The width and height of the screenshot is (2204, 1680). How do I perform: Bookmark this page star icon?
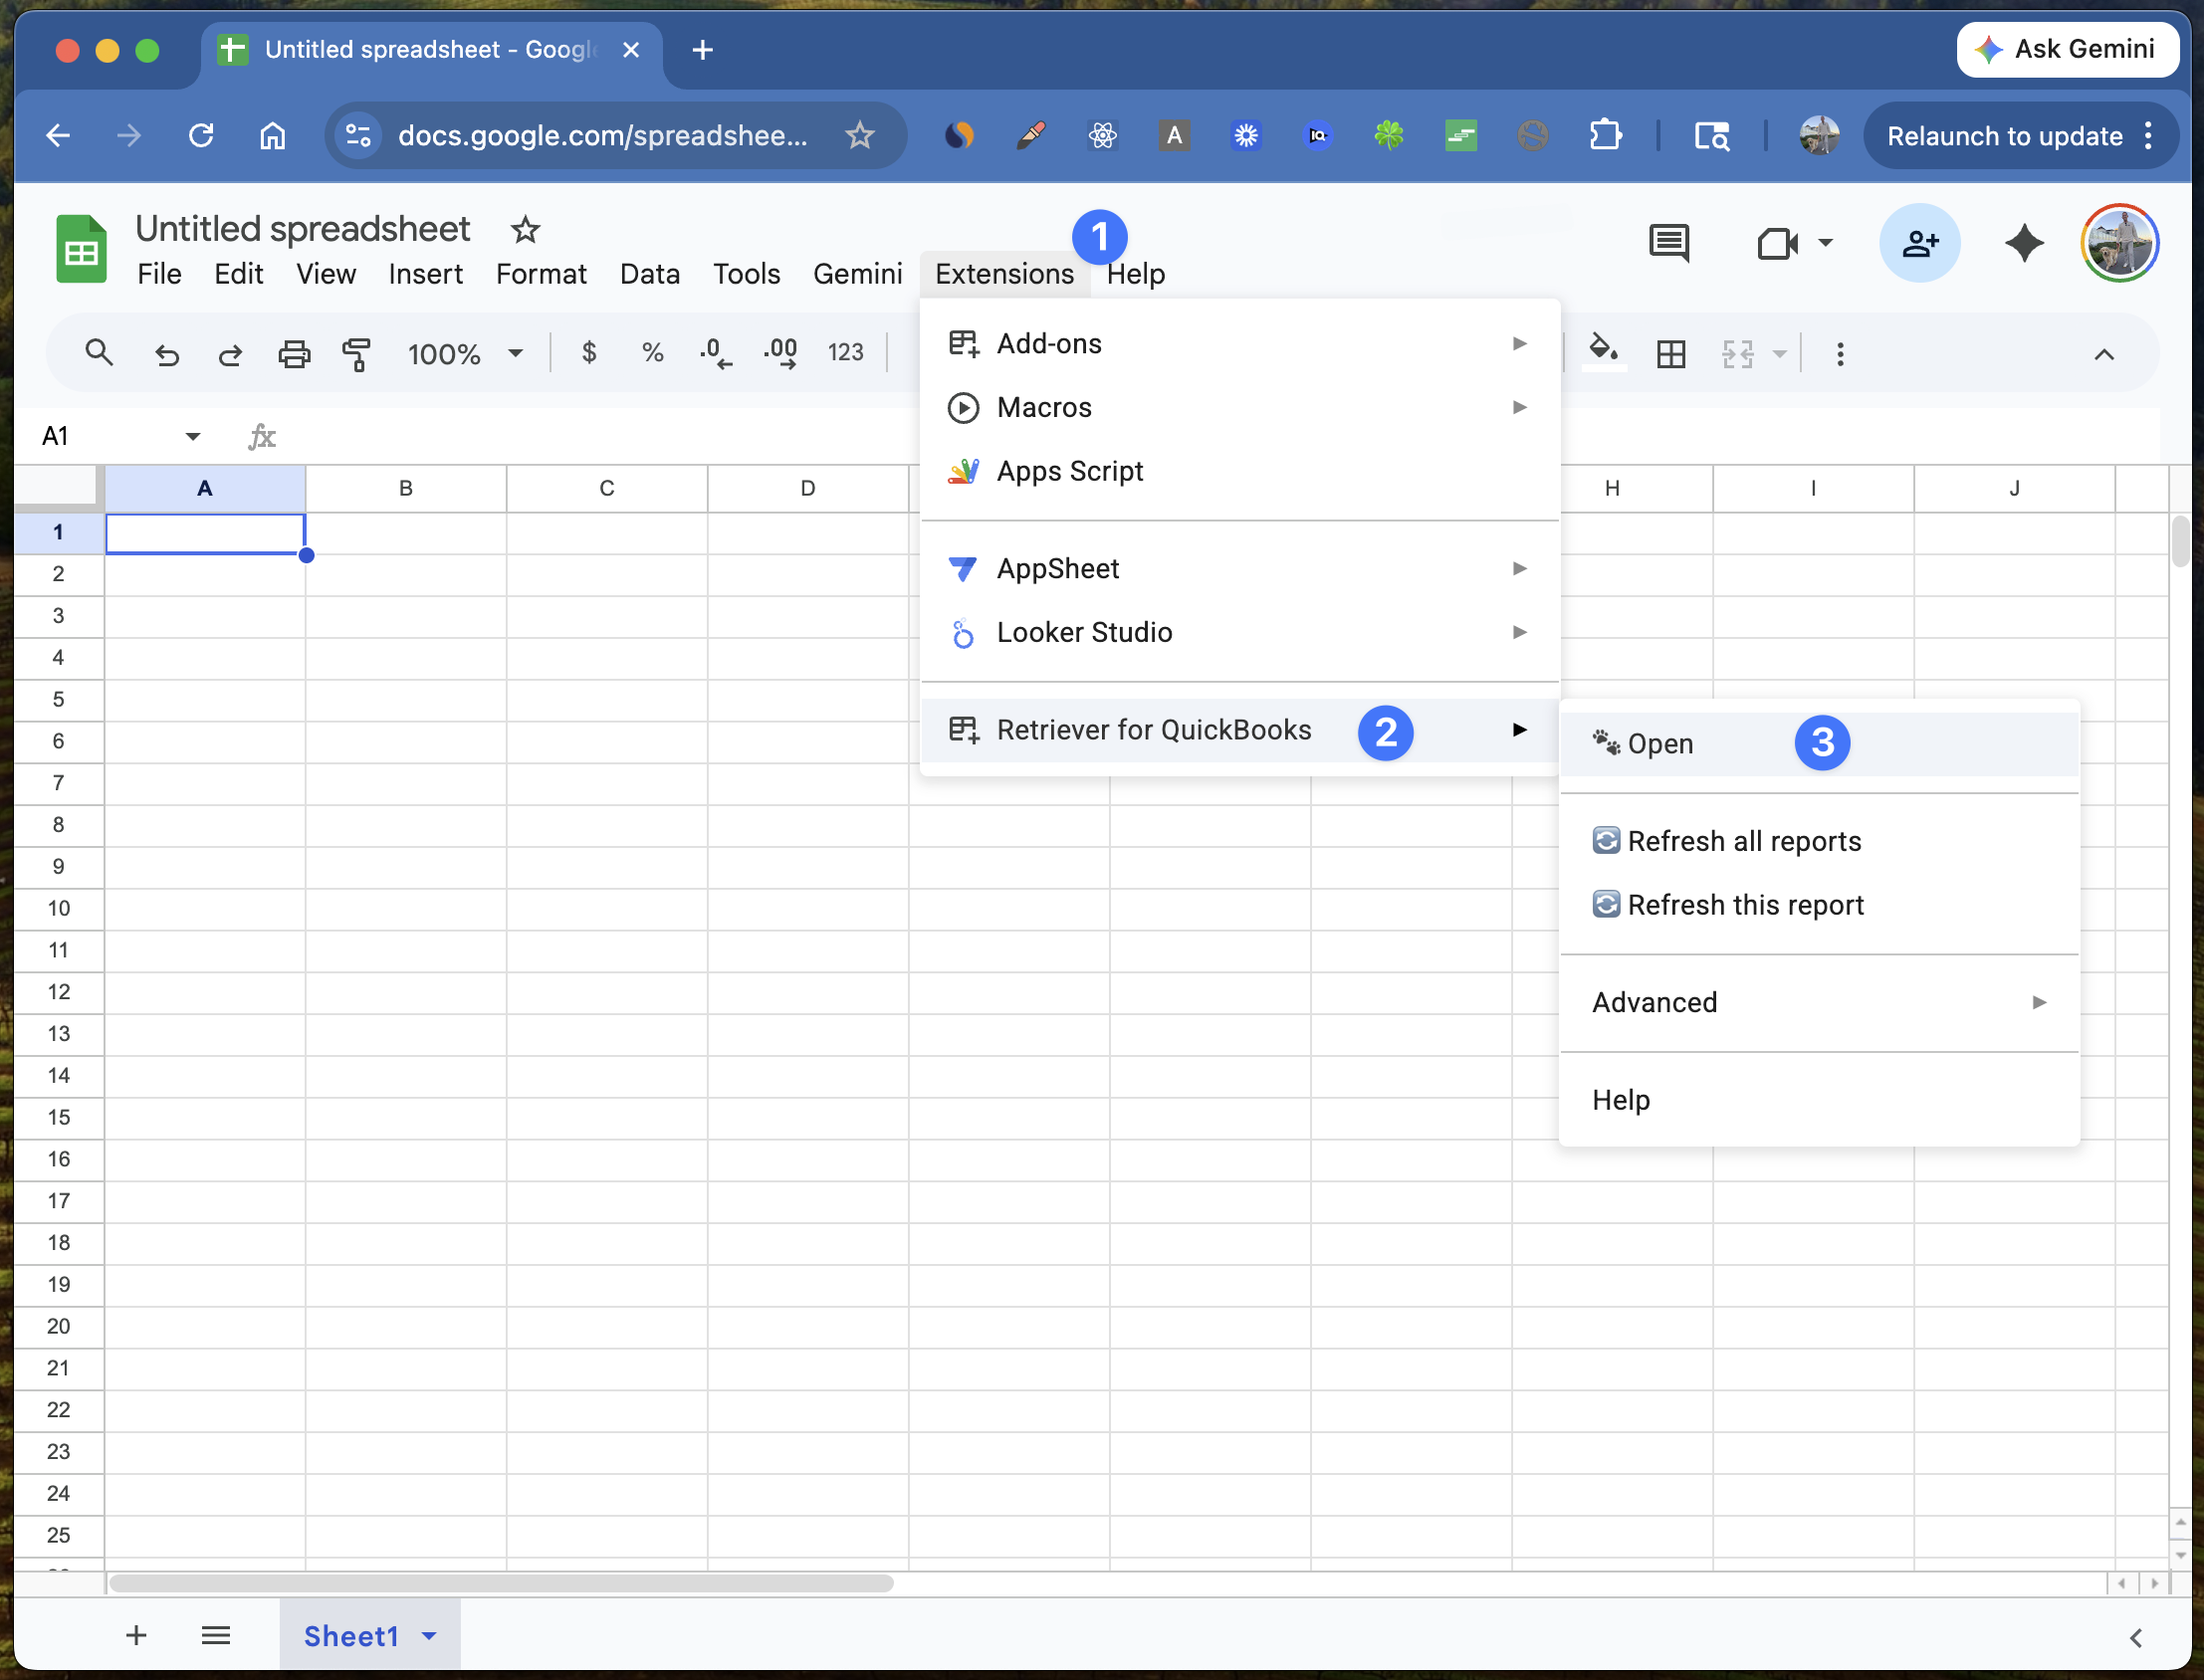[859, 135]
